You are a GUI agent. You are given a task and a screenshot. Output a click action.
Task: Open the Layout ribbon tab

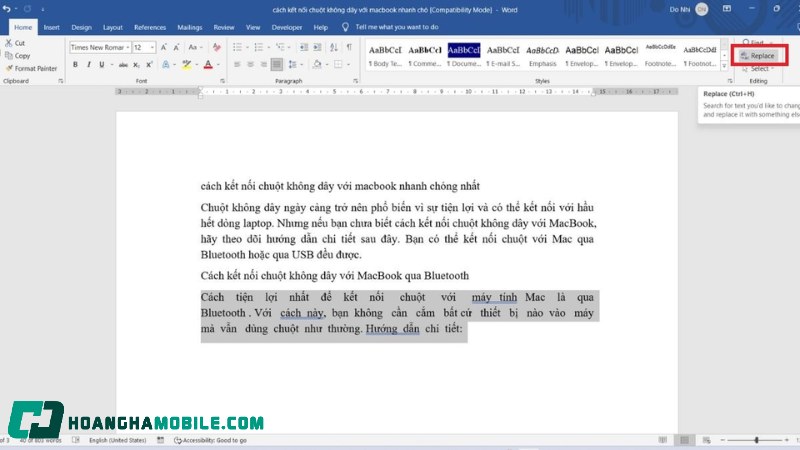tap(113, 28)
